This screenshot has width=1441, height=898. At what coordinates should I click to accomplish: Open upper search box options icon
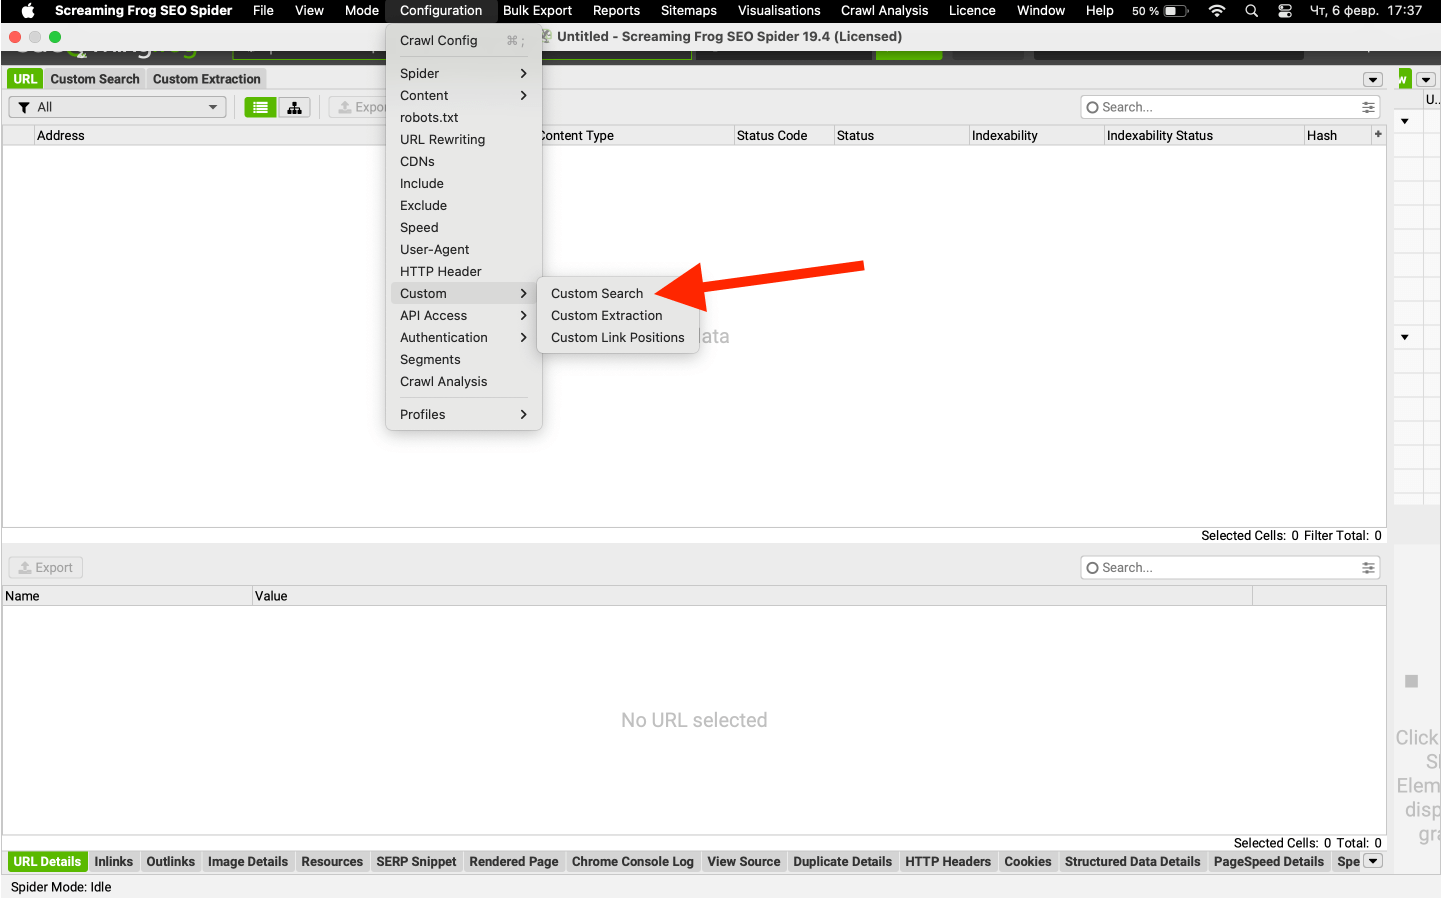pyautogui.click(x=1368, y=107)
